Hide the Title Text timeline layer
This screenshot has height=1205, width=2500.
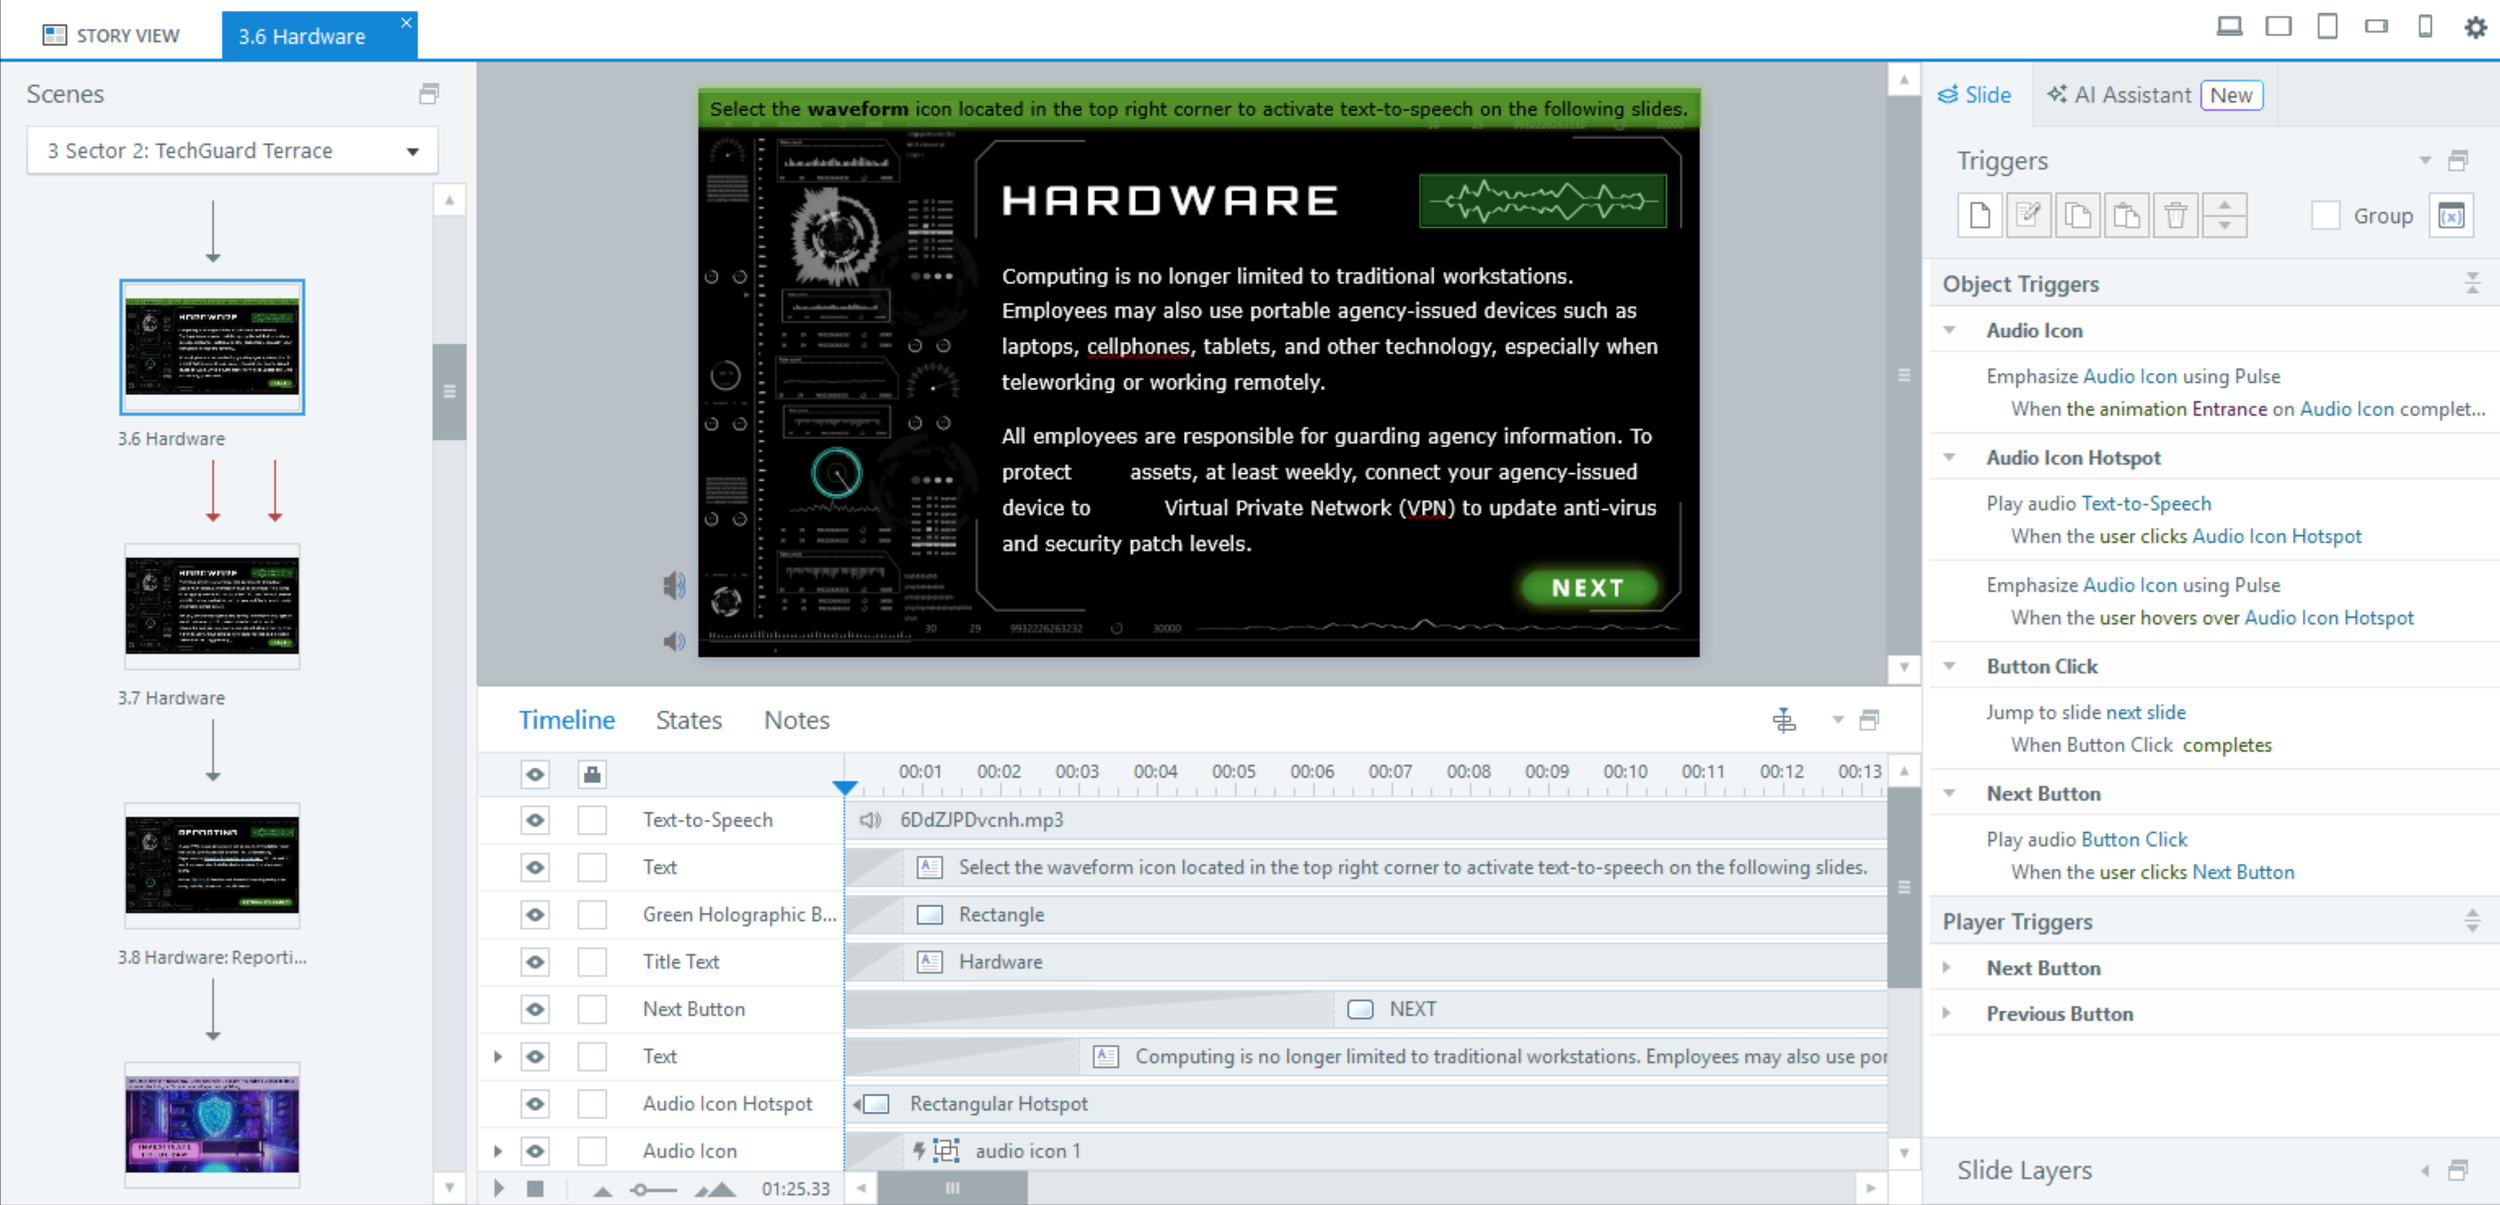535,962
